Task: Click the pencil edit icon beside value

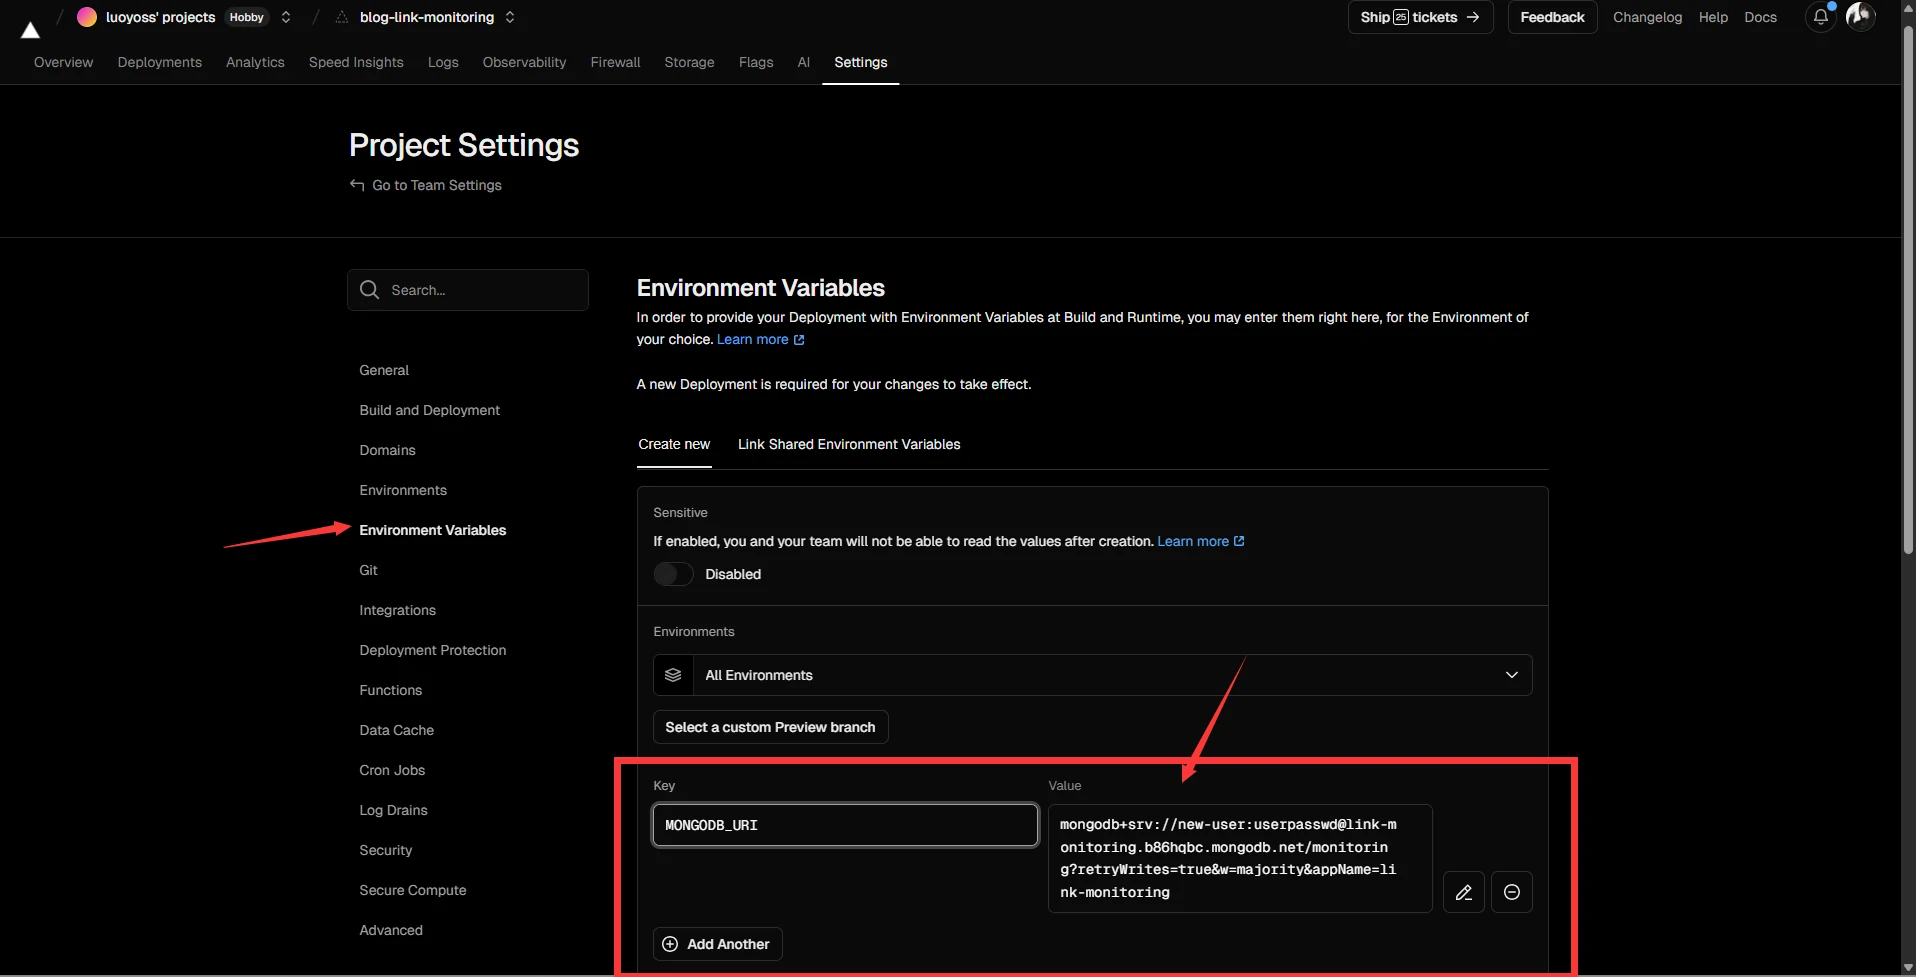Action: [1463, 892]
